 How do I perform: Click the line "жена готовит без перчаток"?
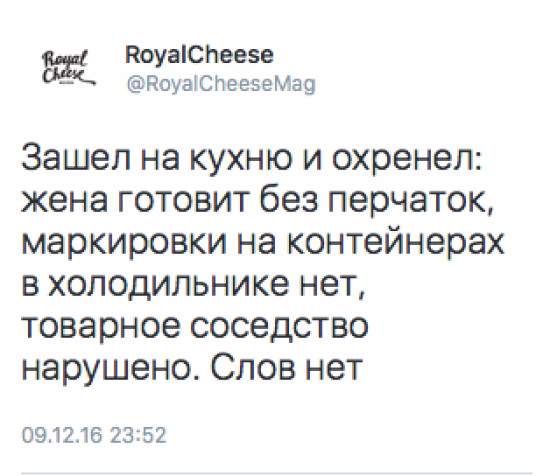coord(257,201)
